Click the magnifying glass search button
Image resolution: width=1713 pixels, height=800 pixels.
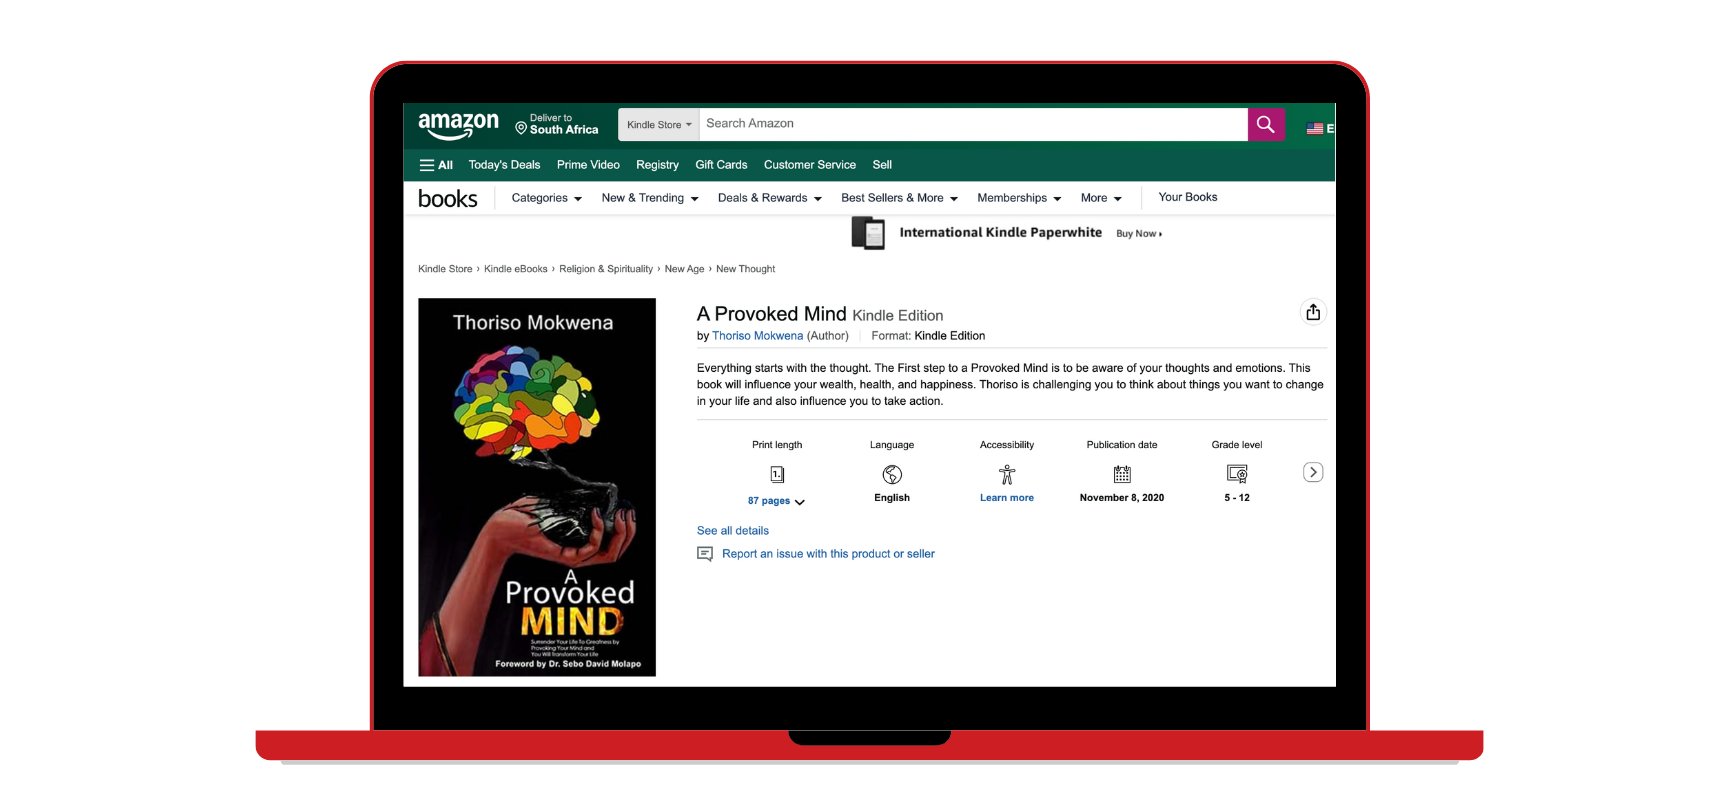point(1265,124)
